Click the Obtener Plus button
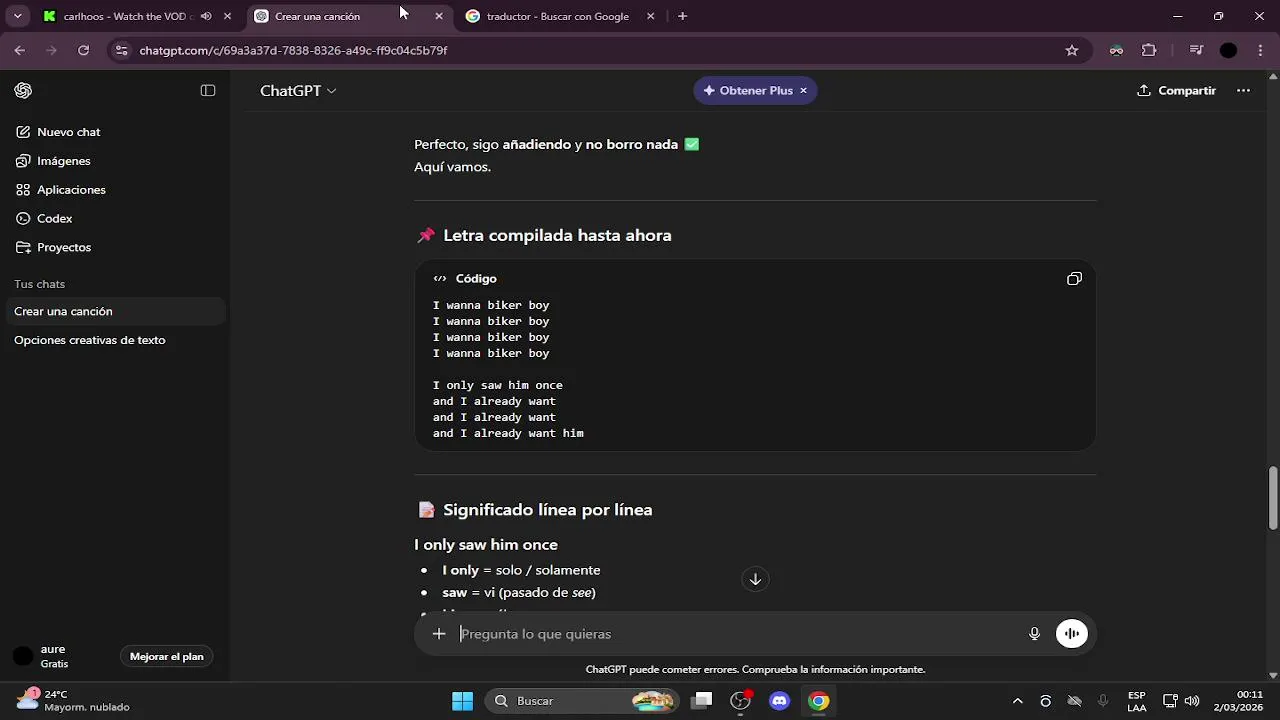 click(x=748, y=91)
